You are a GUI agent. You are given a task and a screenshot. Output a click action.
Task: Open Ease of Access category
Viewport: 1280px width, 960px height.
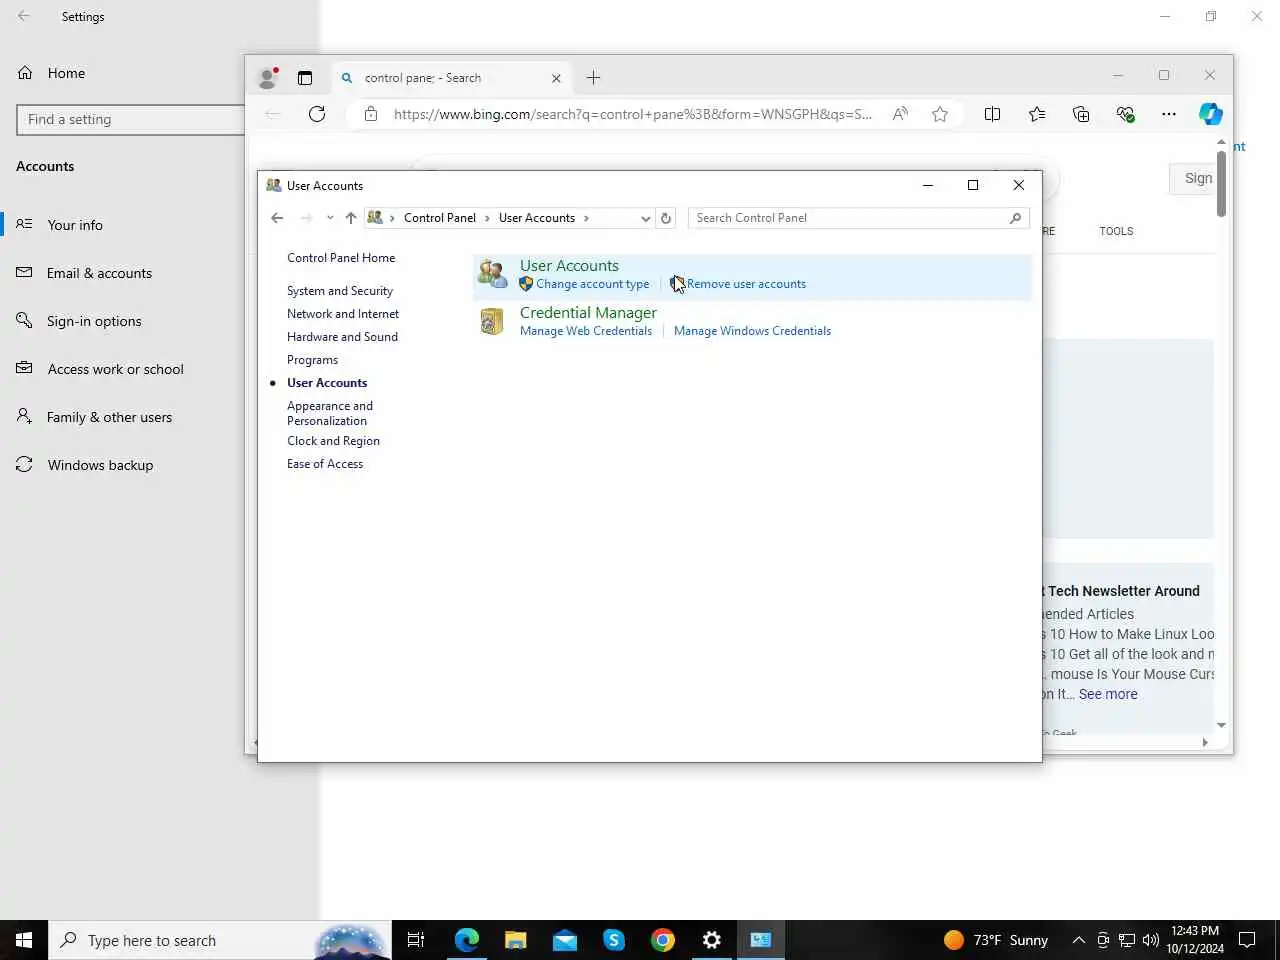325,464
